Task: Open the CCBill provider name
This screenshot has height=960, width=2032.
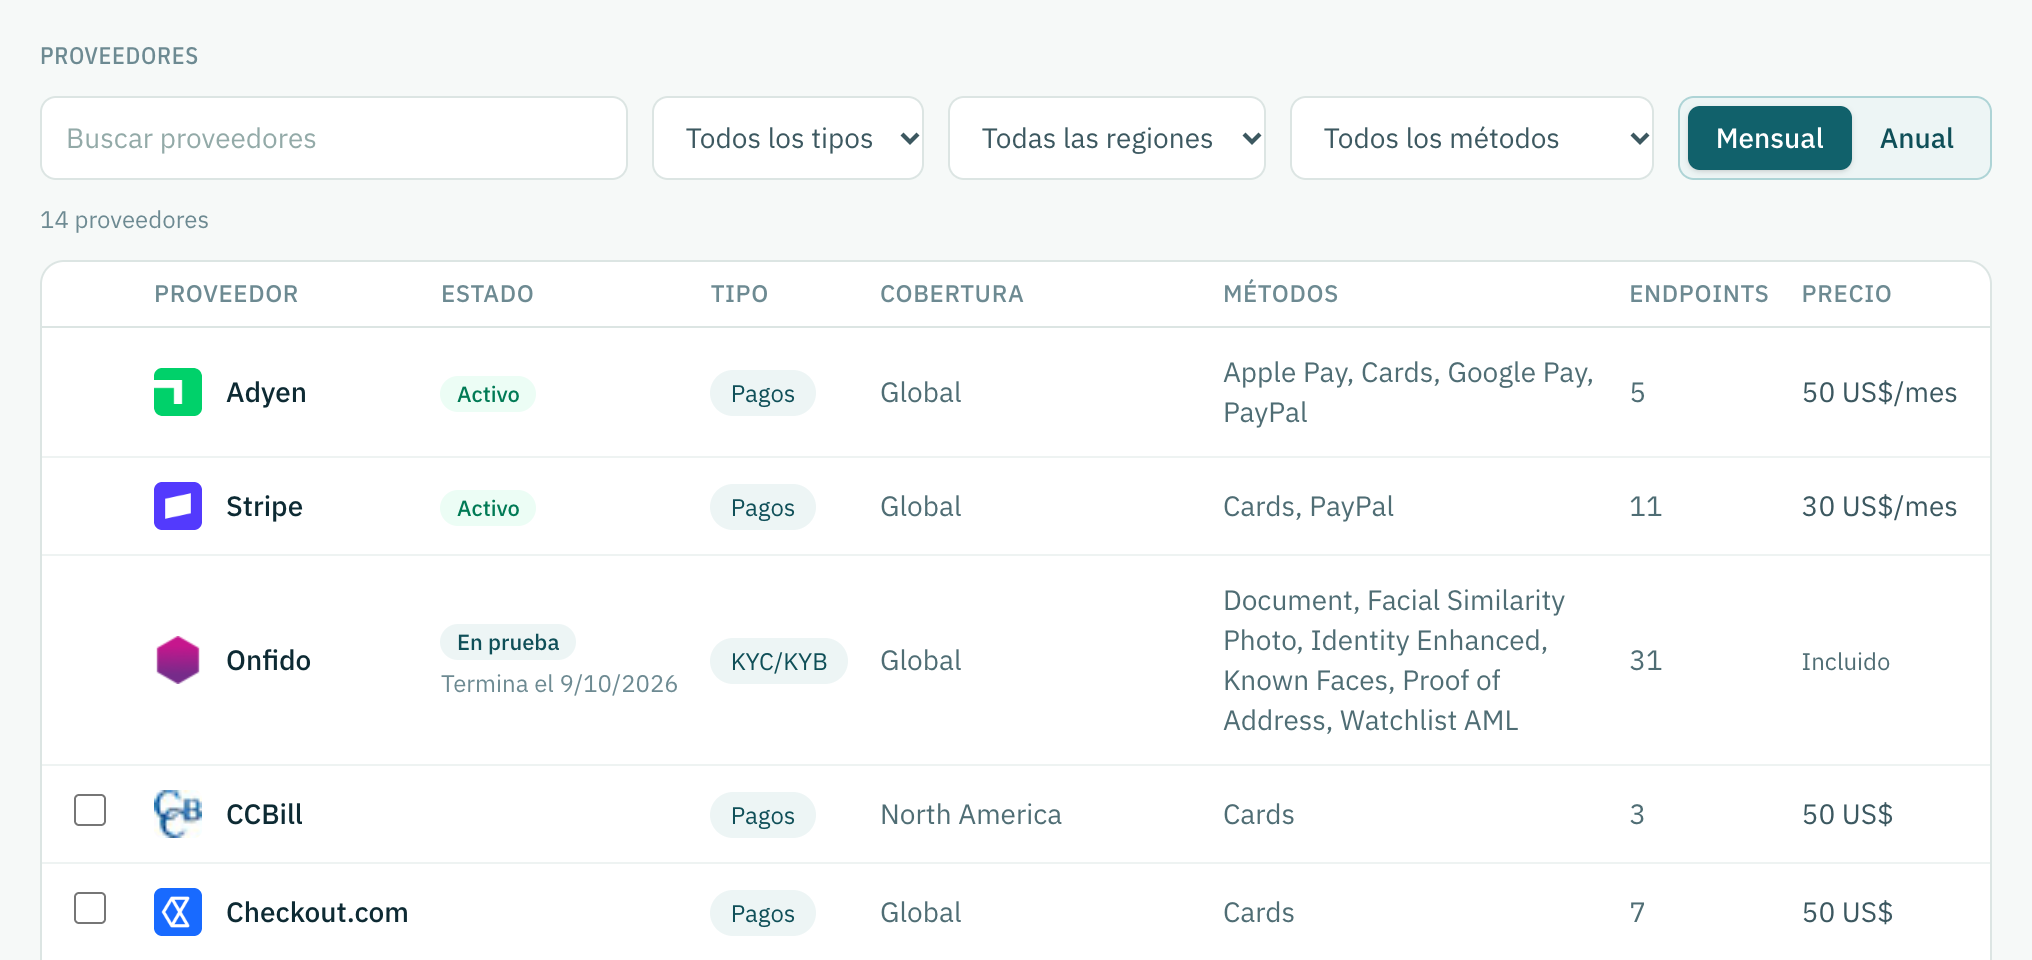Action: tap(264, 814)
